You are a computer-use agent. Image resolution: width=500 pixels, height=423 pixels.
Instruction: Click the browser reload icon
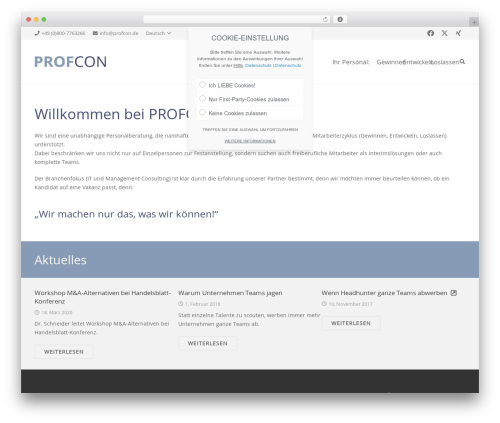pyautogui.click(x=325, y=19)
